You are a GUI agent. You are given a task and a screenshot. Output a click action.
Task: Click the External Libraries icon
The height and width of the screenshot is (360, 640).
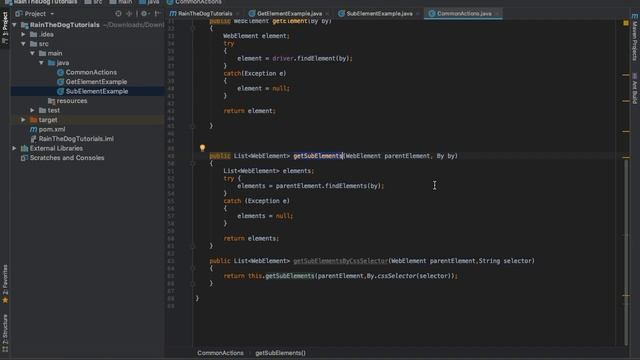point(24,148)
